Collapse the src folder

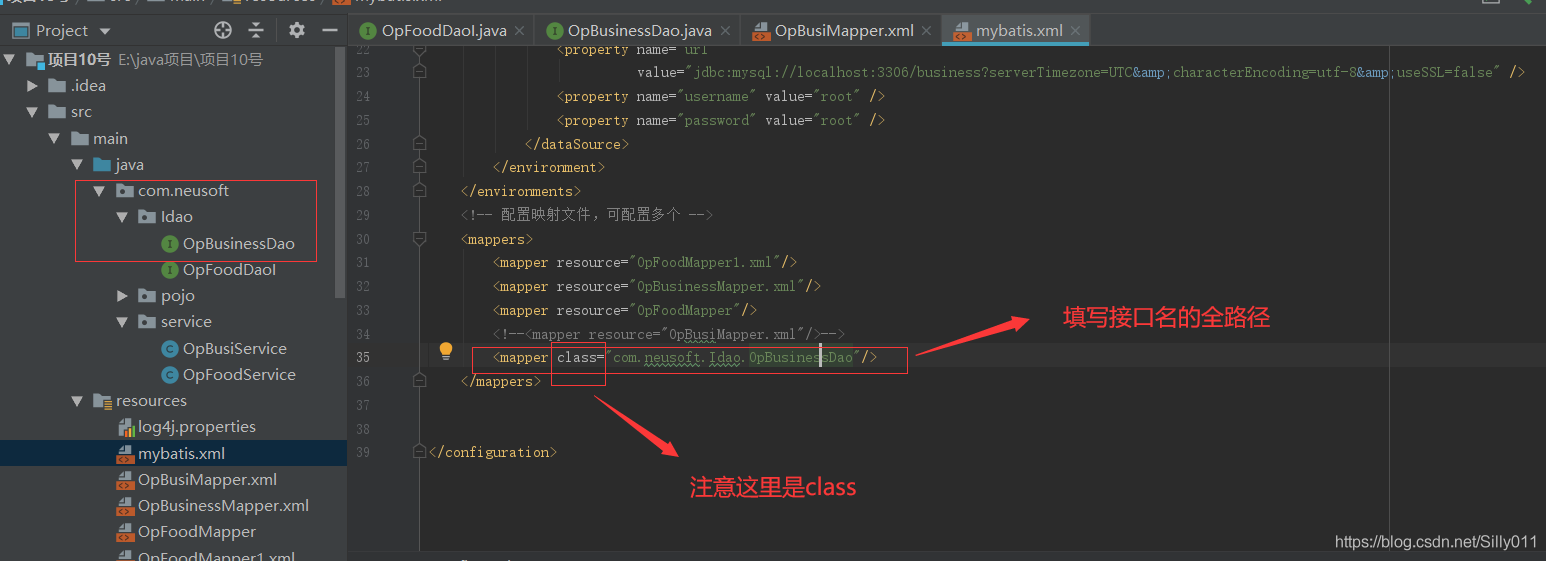[33, 112]
